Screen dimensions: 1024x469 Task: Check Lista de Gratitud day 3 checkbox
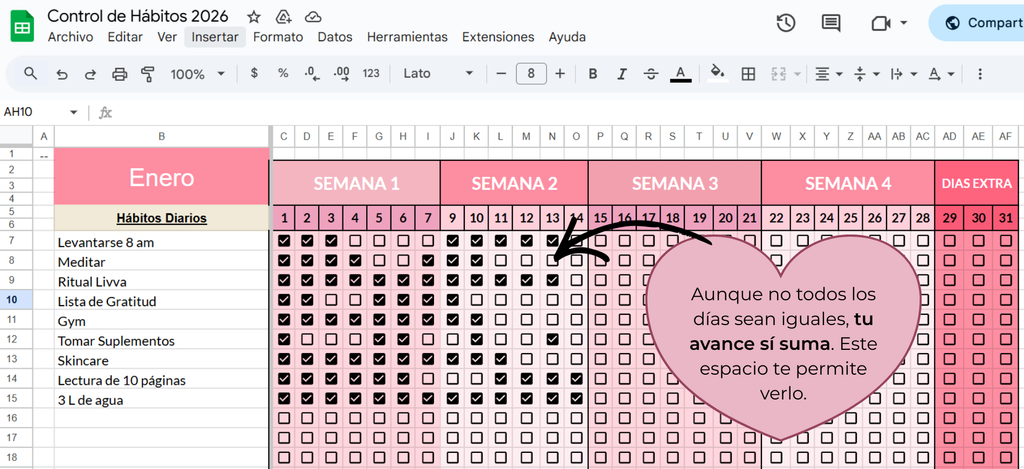pyautogui.click(x=332, y=300)
